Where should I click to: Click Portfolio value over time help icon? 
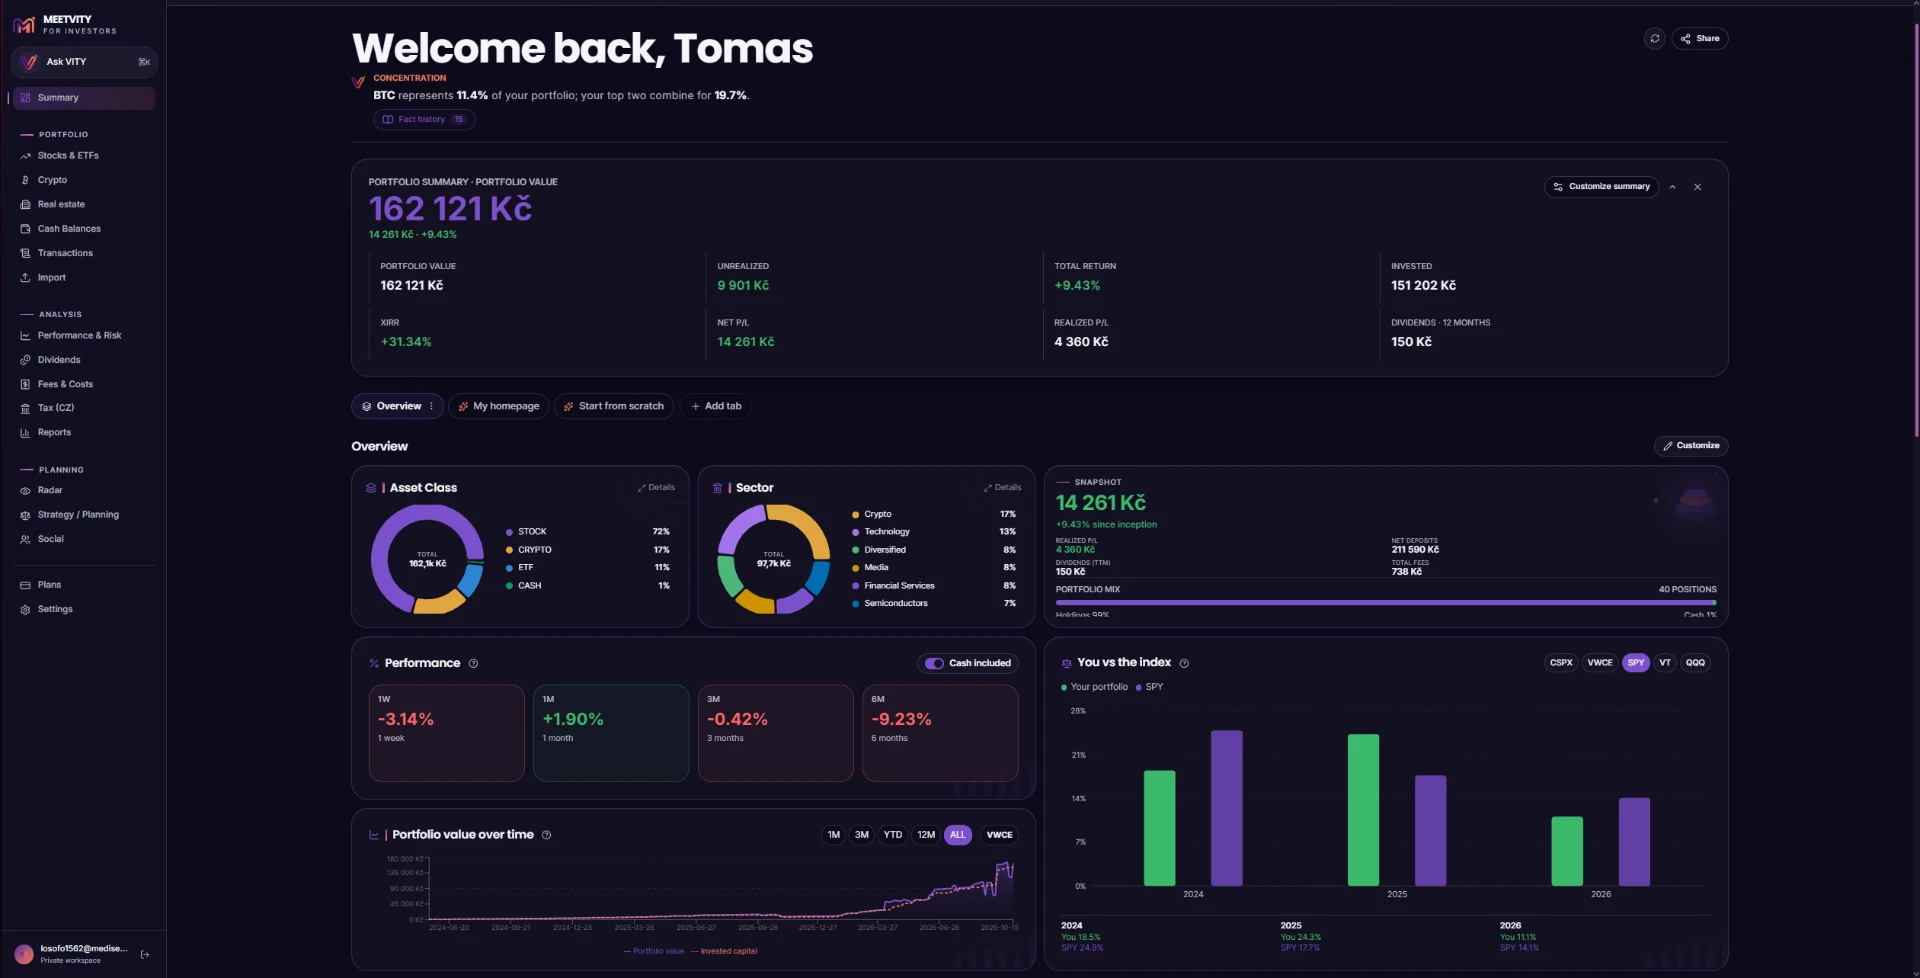click(546, 835)
